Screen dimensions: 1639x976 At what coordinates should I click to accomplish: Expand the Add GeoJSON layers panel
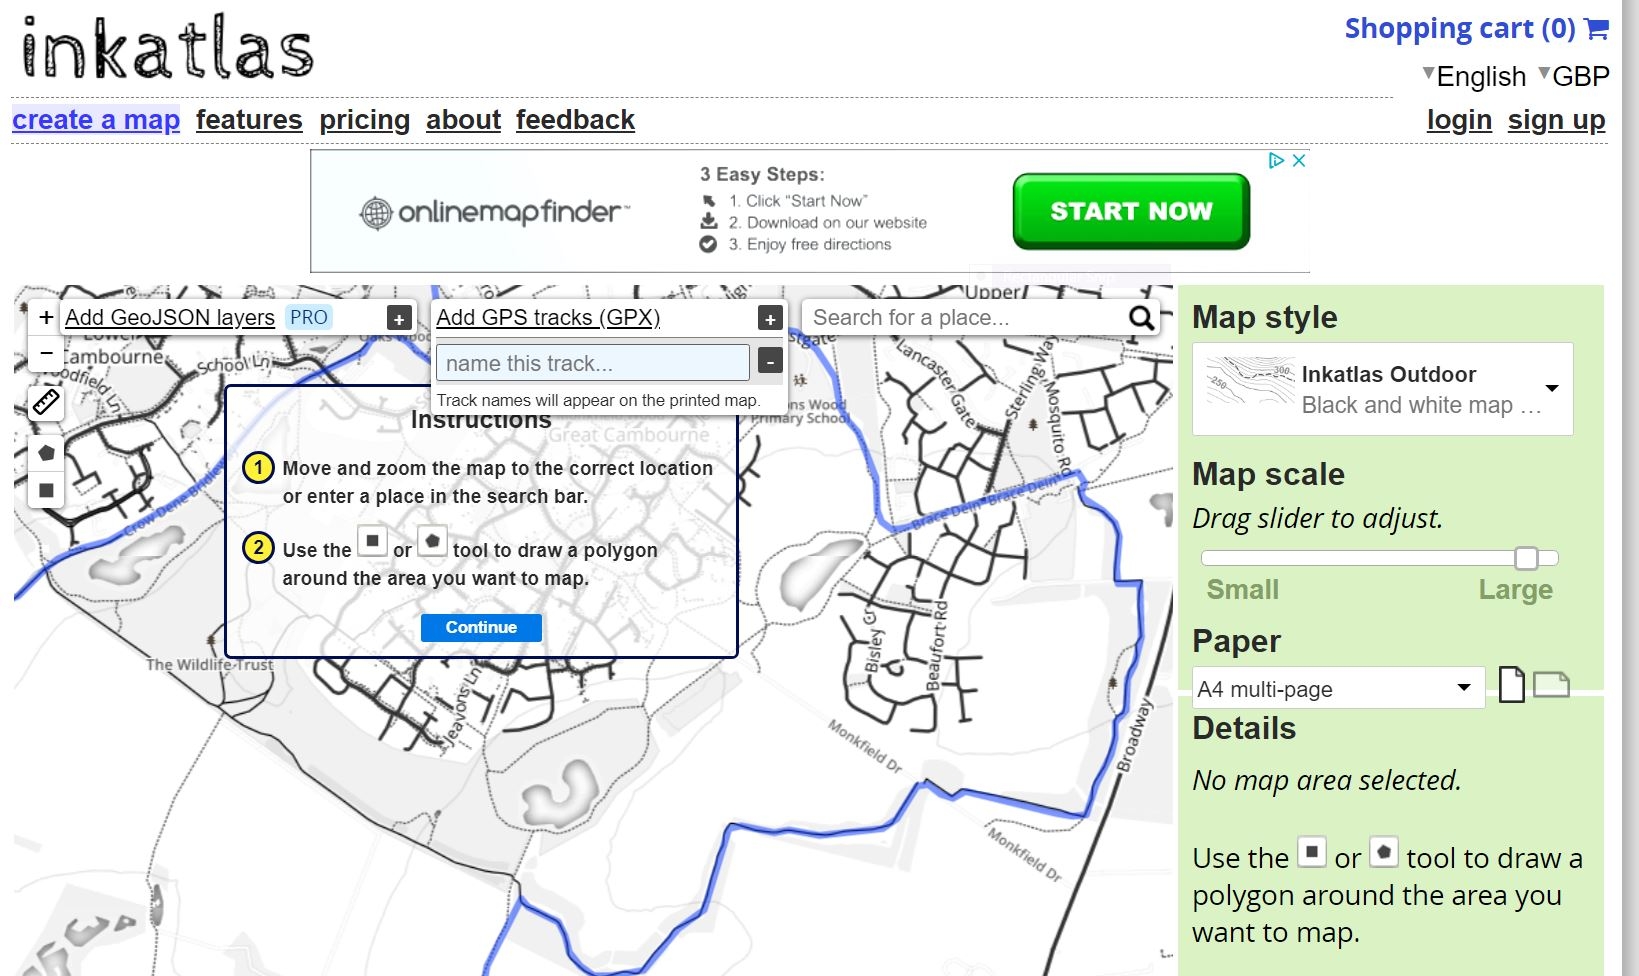pyautogui.click(x=399, y=319)
